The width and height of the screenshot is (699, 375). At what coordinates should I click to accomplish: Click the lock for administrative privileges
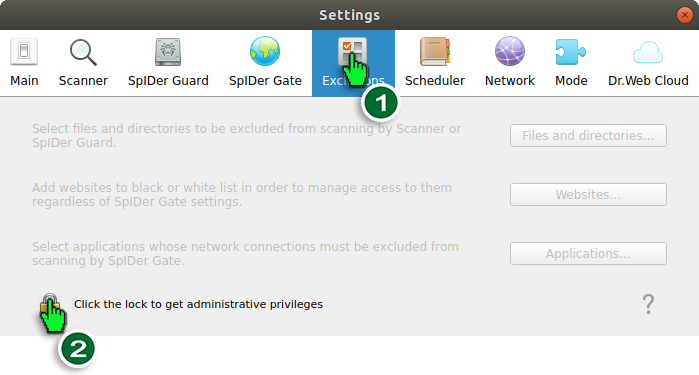pyautogui.click(x=50, y=305)
